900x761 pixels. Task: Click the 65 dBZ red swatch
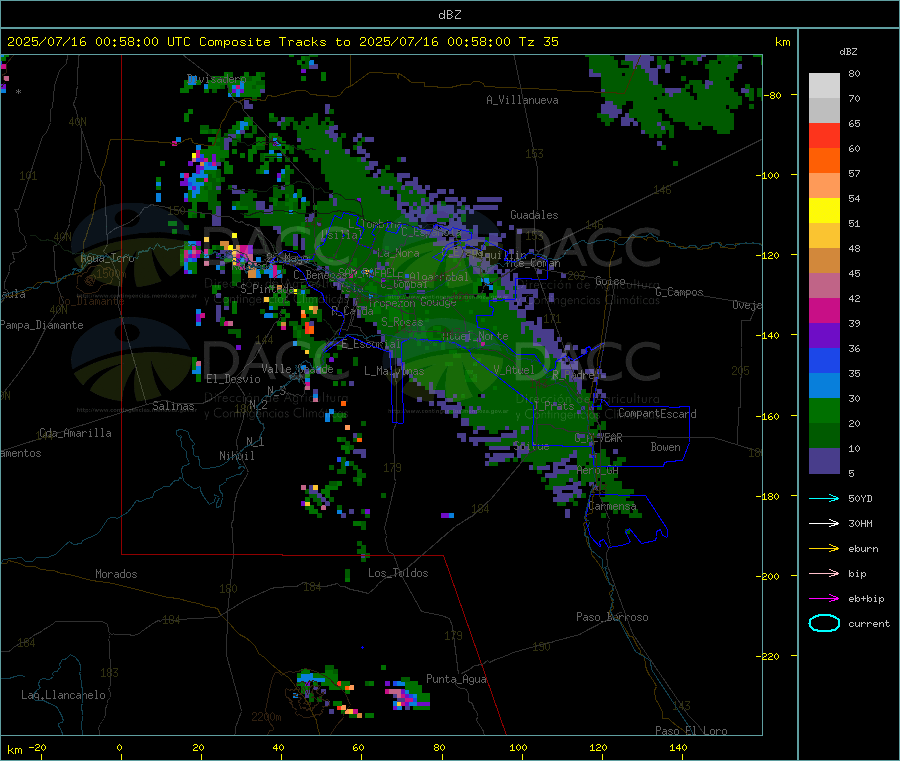click(824, 135)
